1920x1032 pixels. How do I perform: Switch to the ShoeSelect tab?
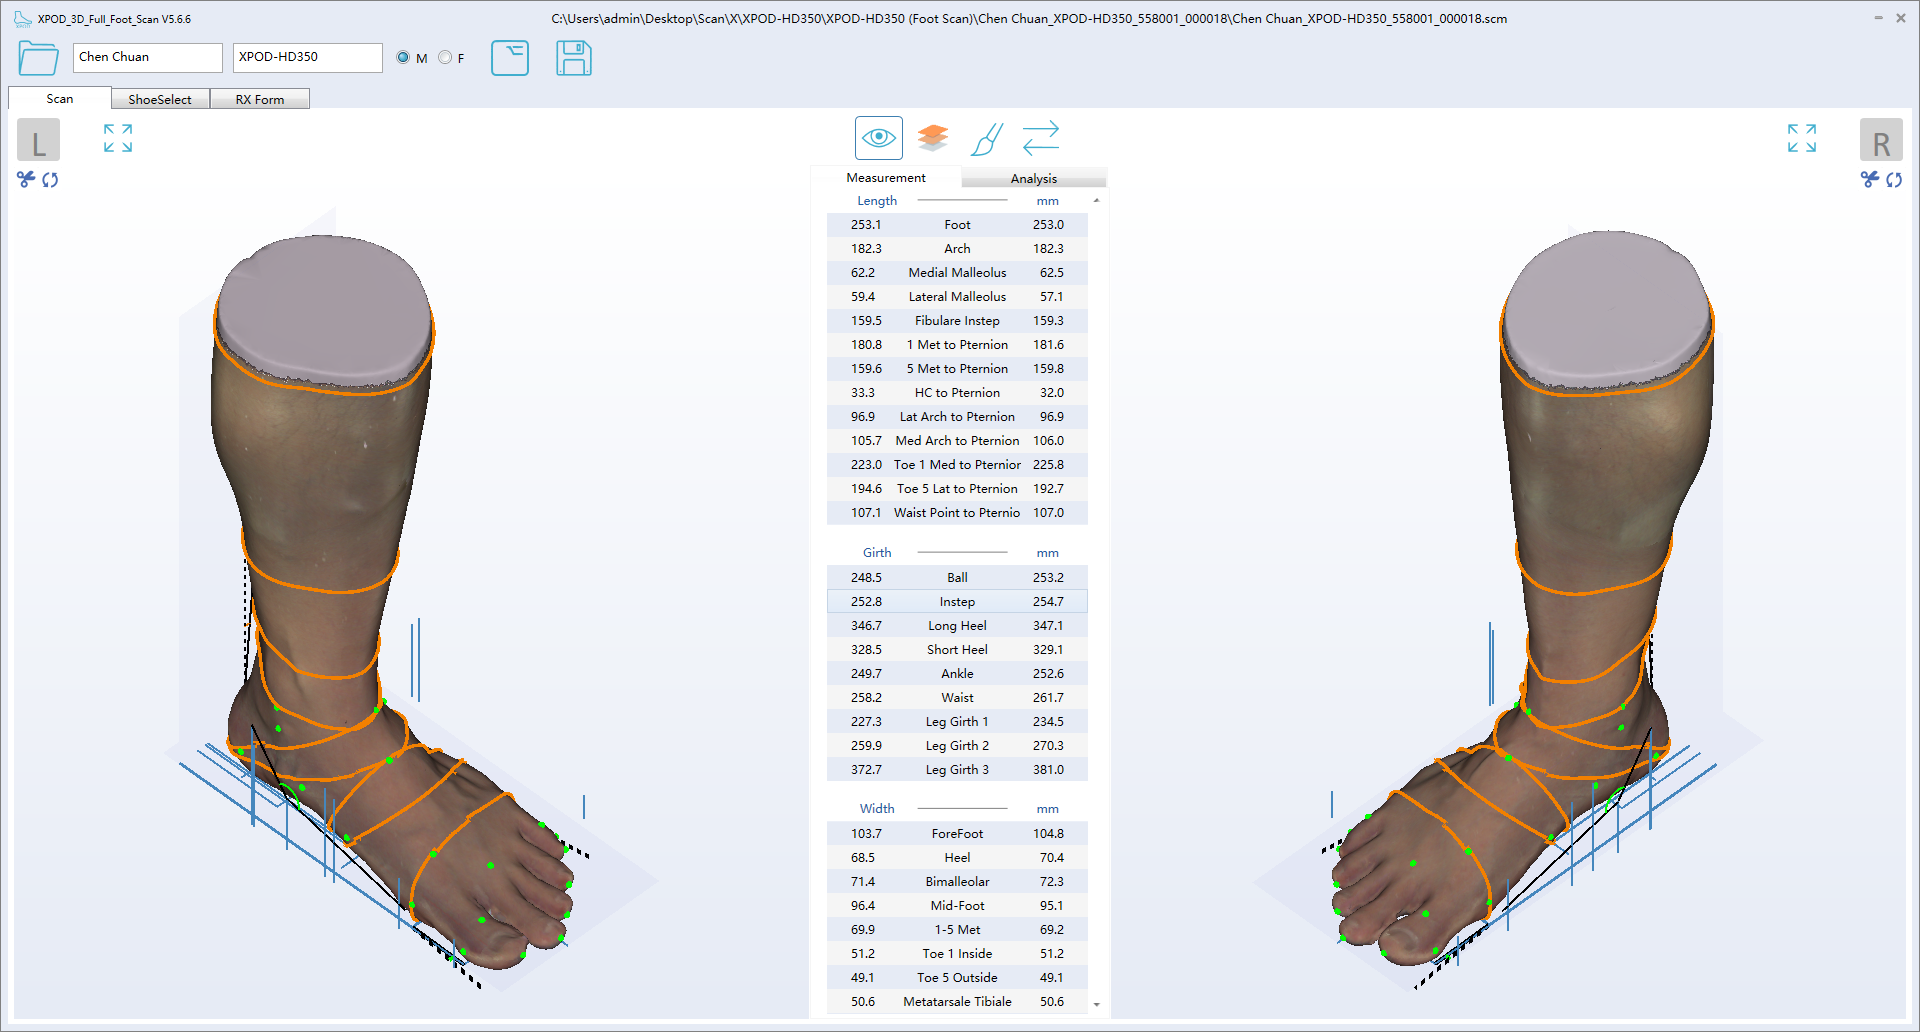click(x=160, y=99)
